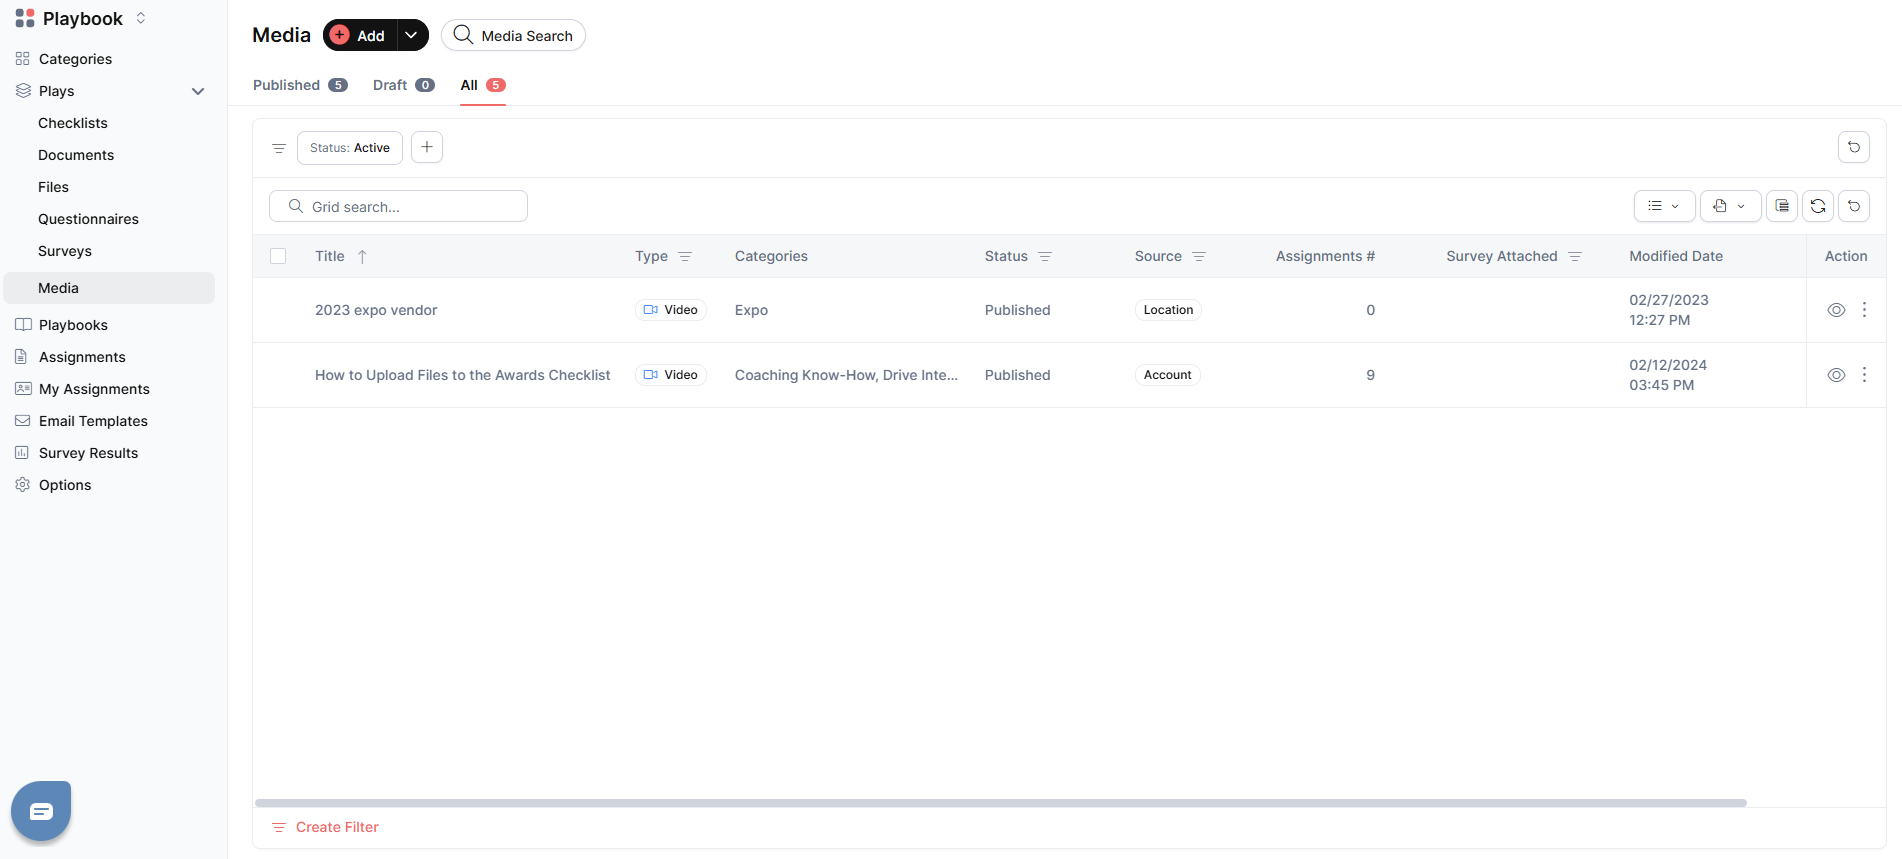The width and height of the screenshot is (1902, 859).
Task: Sort by the Modified Date column header
Action: point(1676,256)
